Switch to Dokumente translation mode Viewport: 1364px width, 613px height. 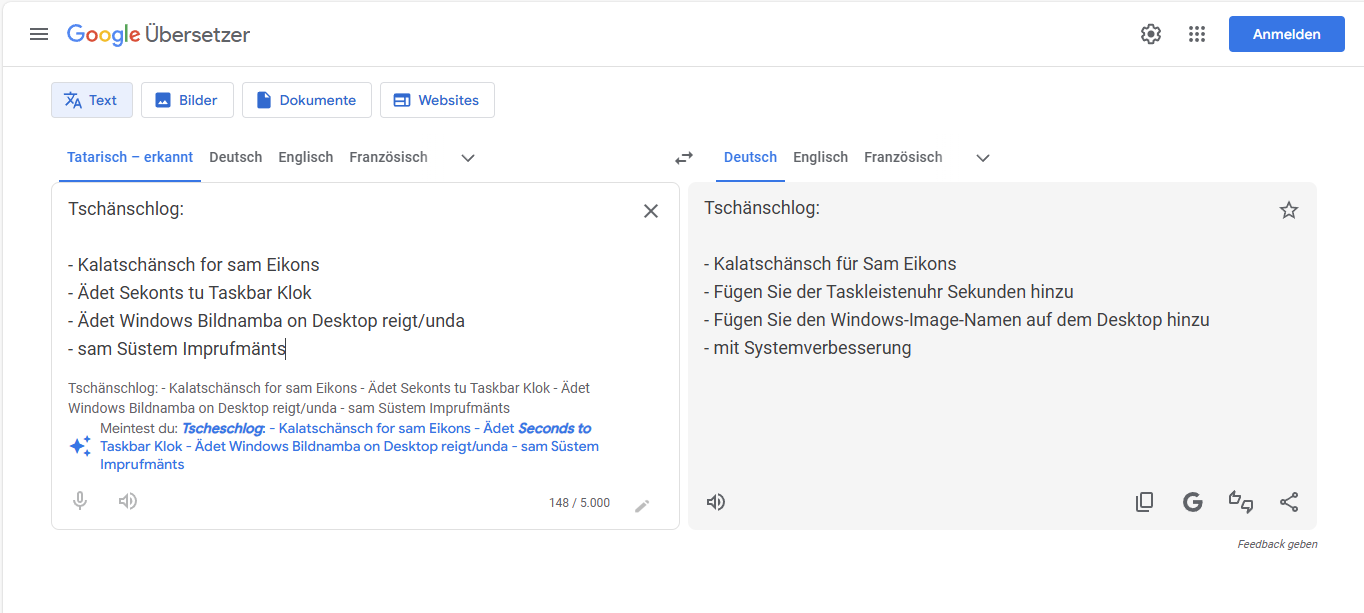tap(307, 100)
